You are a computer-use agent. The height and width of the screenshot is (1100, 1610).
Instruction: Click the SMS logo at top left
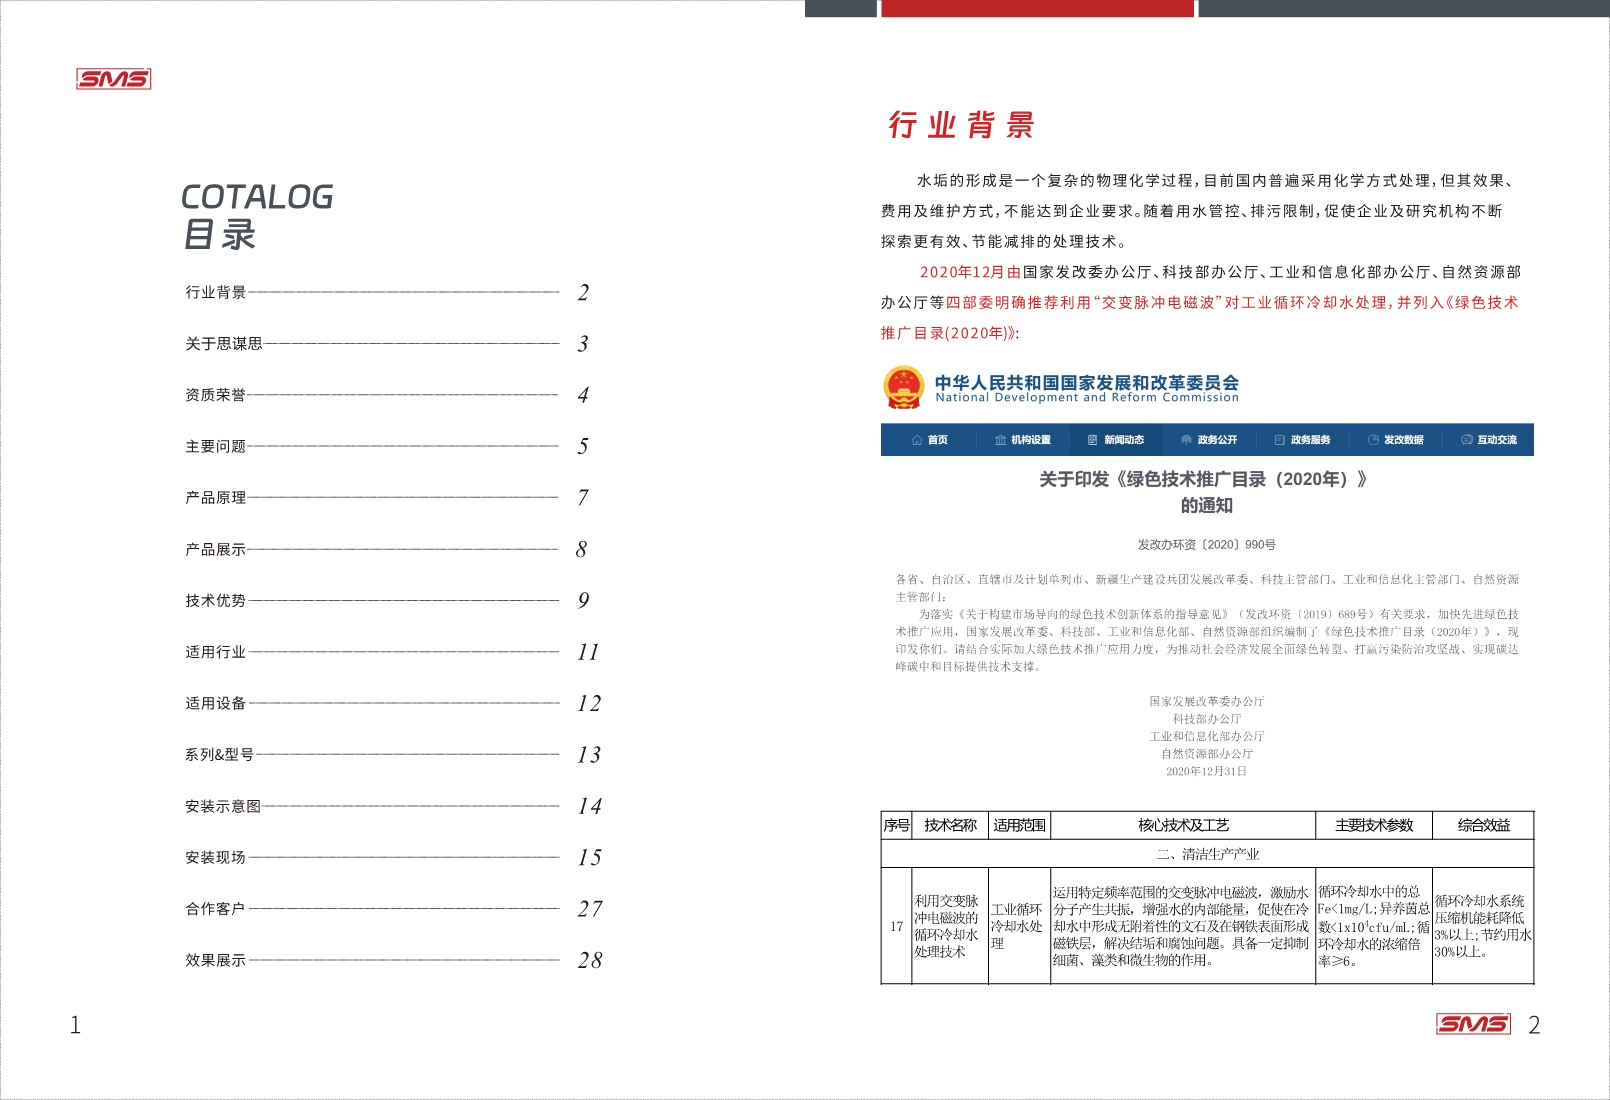pyautogui.click(x=114, y=79)
